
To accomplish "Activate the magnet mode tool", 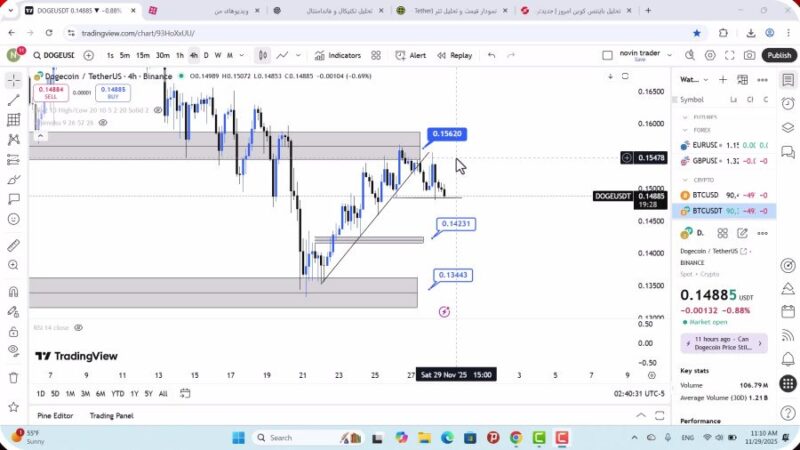I will click(x=13, y=292).
